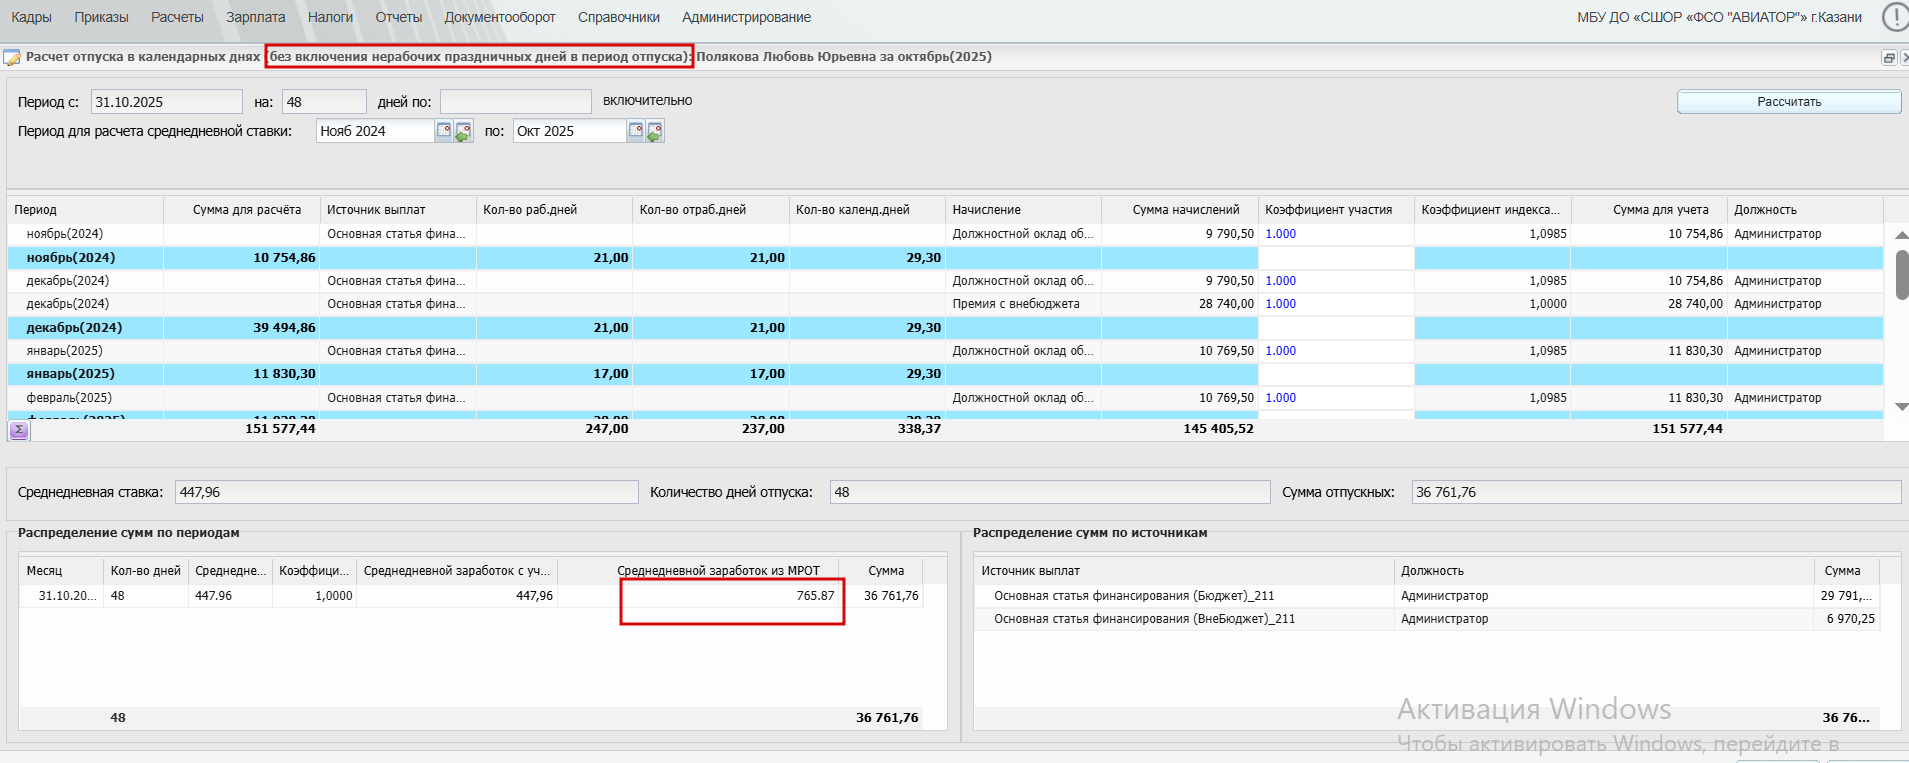This screenshot has width=1909, height=763.
Task: Click the exclamation notification icon
Action: (x=1894, y=17)
